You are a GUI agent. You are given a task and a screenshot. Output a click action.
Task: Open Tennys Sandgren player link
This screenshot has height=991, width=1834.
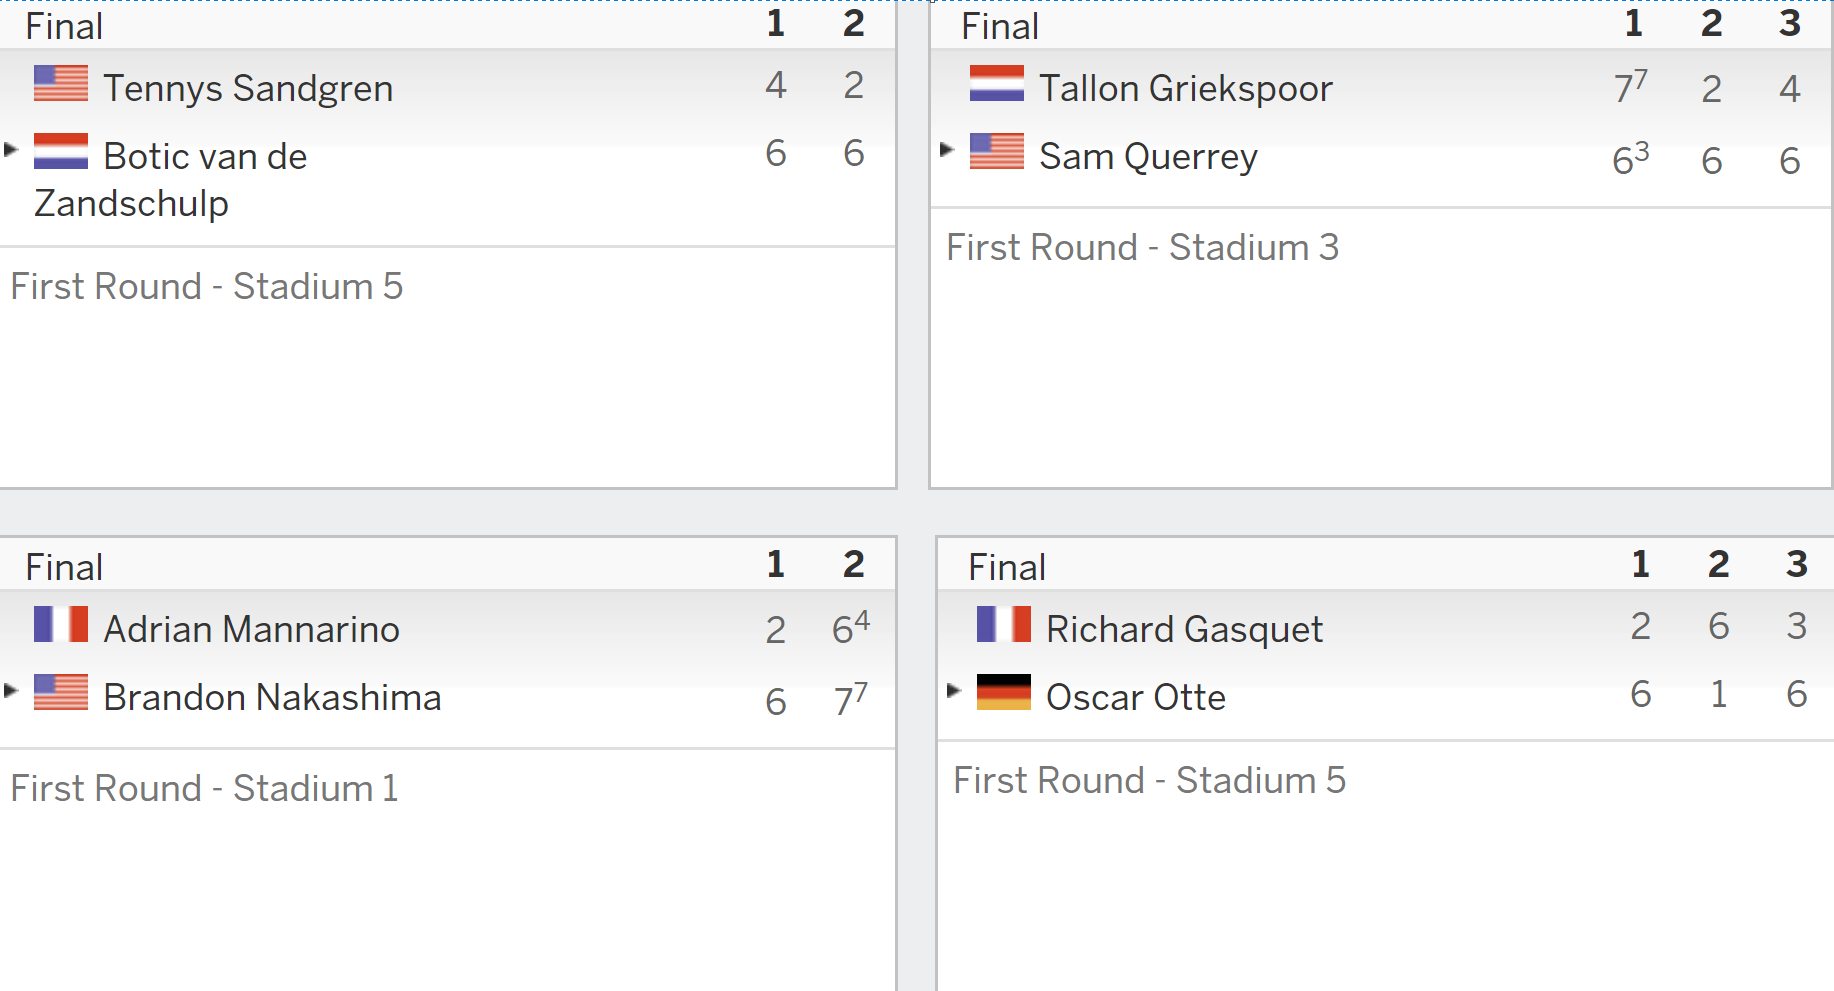pyautogui.click(x=248, y=88)
